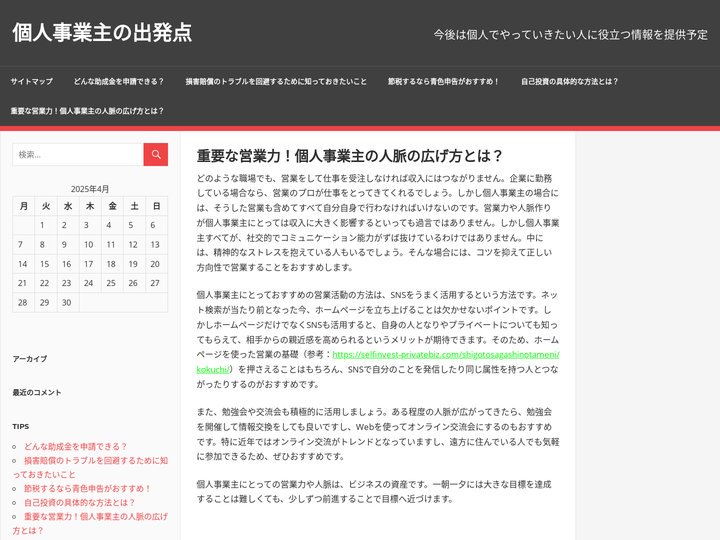Select day 15 in the calendar
The height and width of the screenshot is (540, 720).
click(x=45, y=264)
